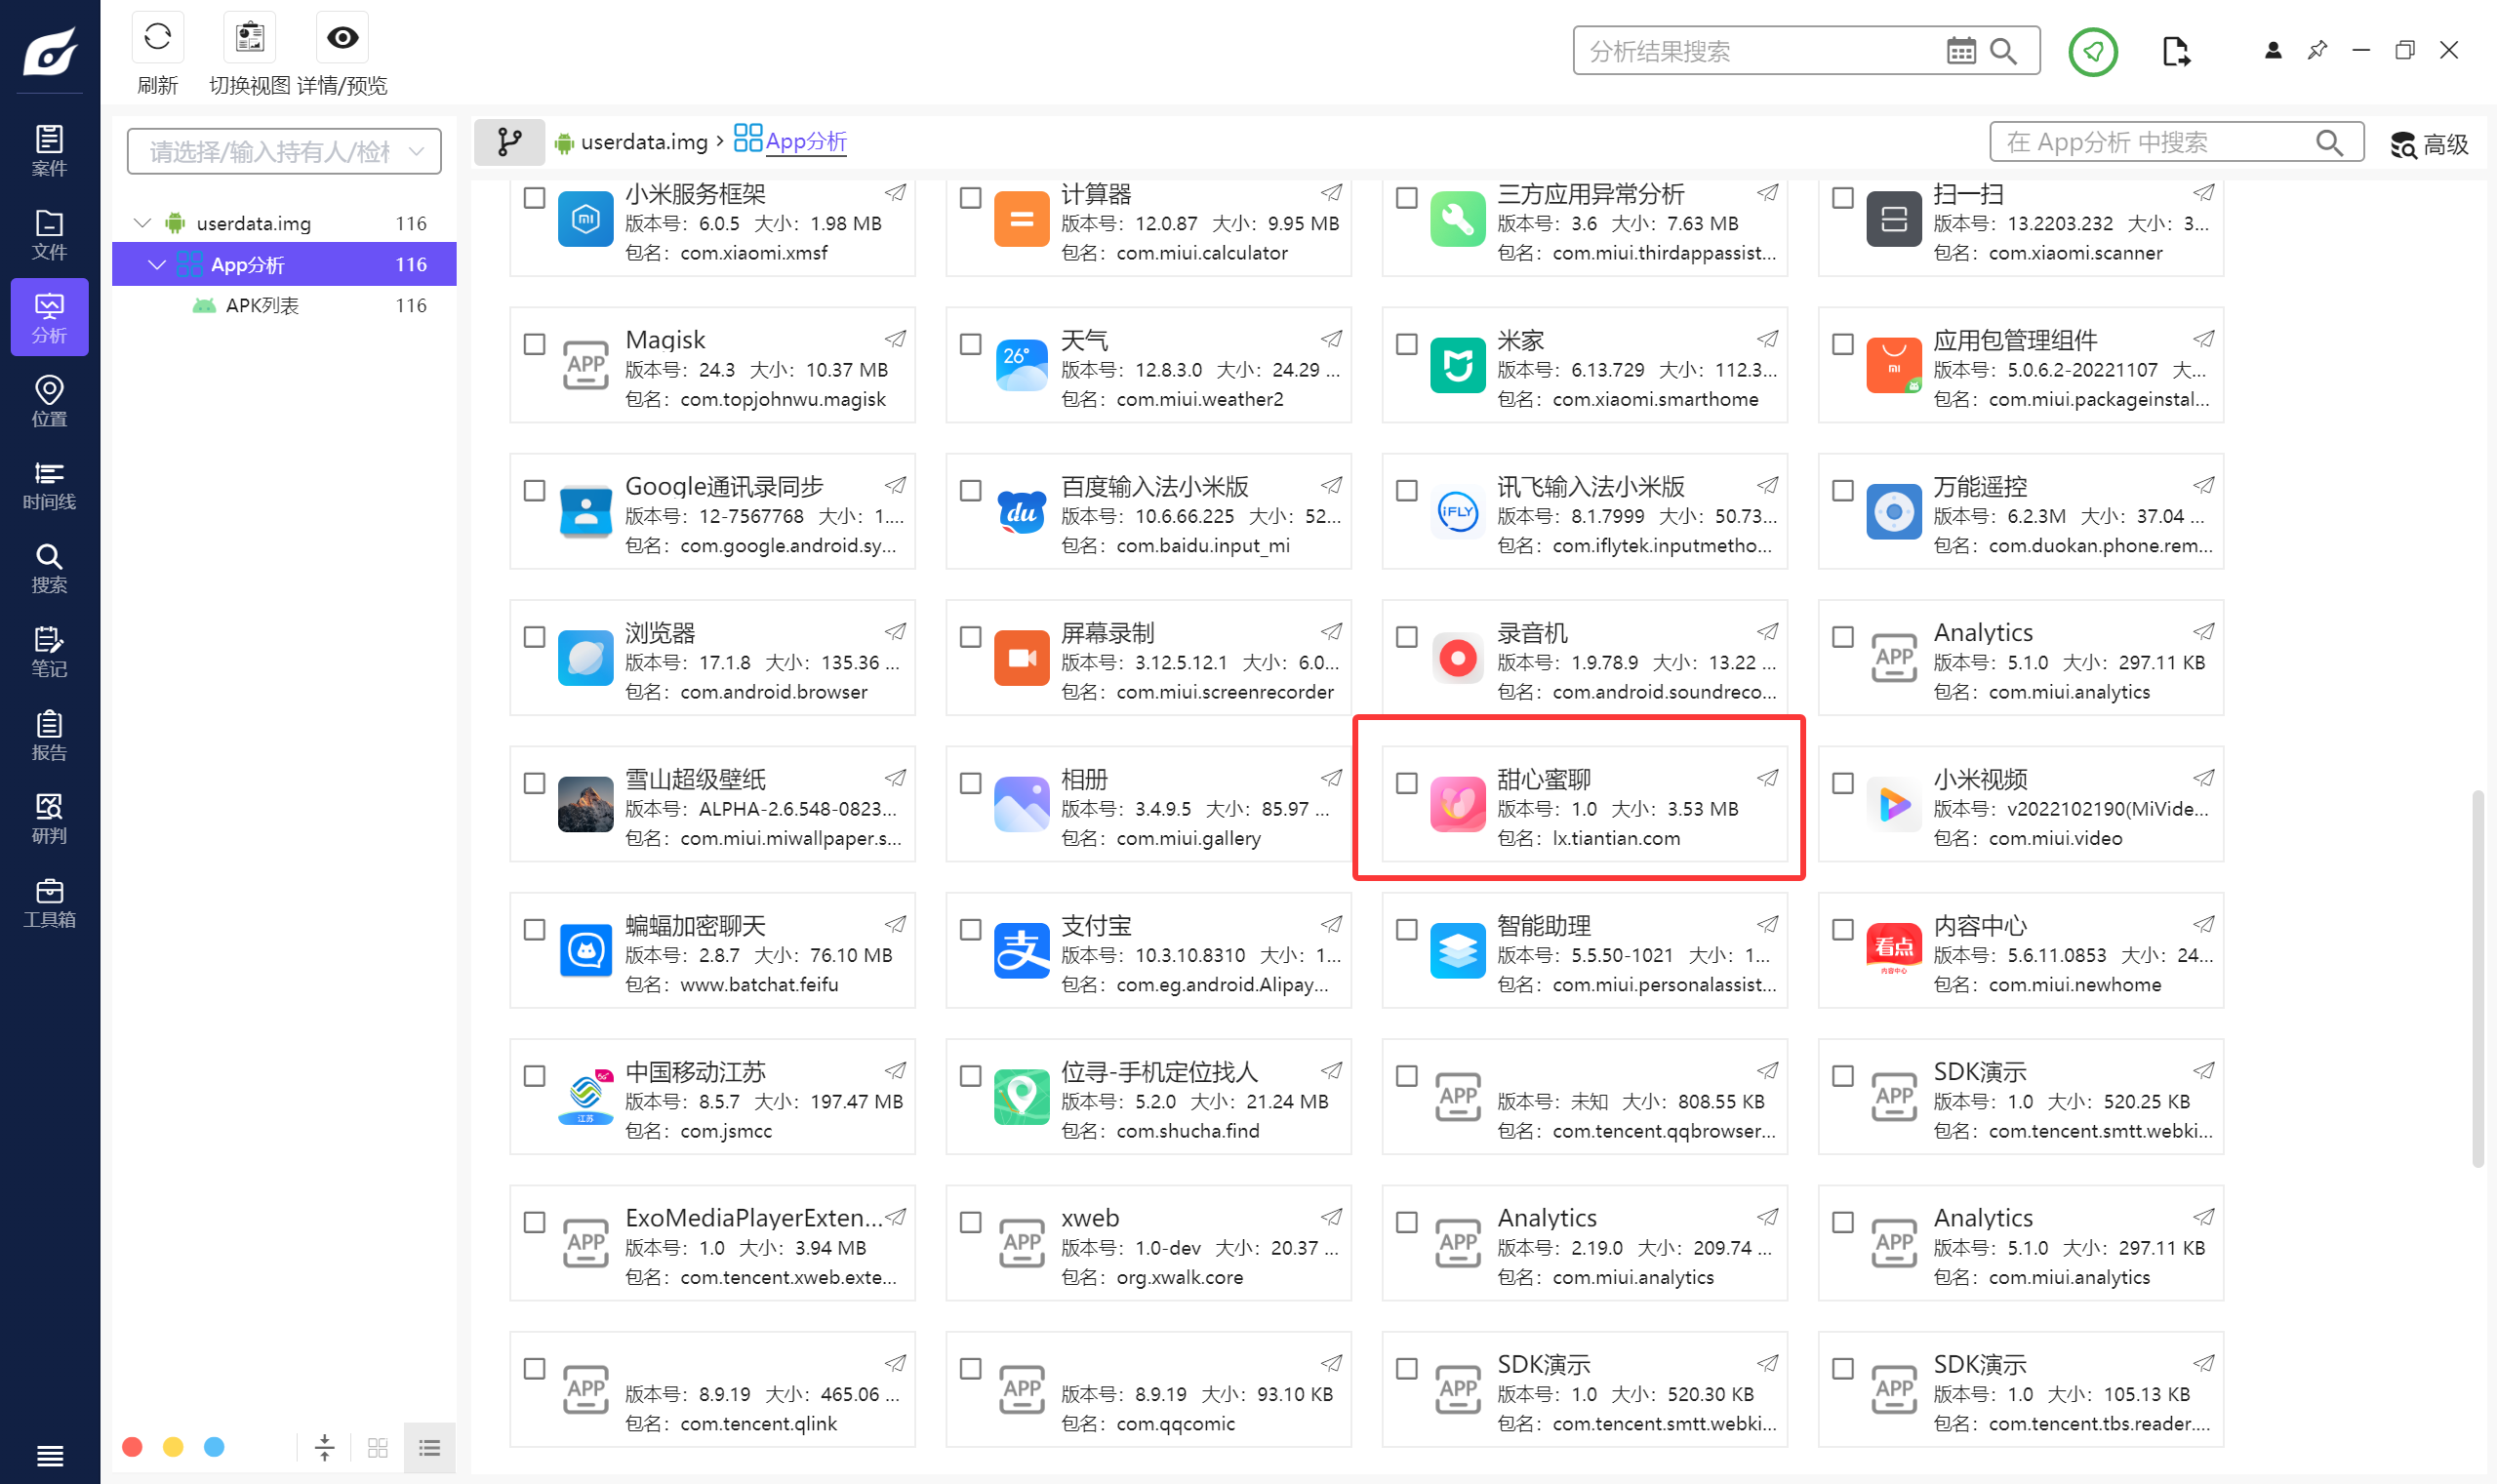Open the ExoMediaPlayerExten... card title

coord(754,1217)
